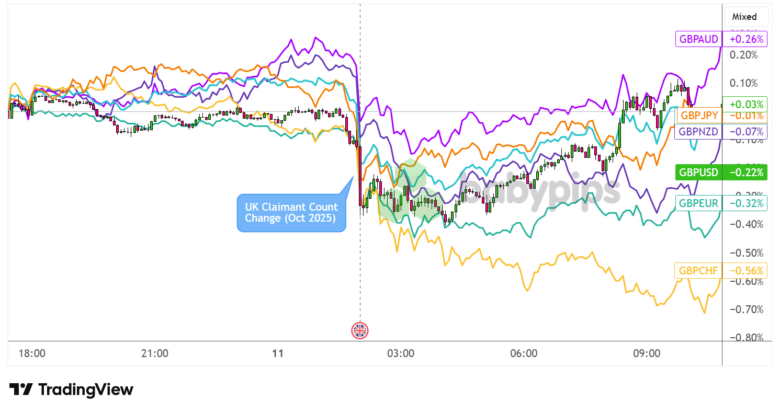This screenshot has height=413, width=780.
Task: Click the +0.03% green value tag
Action: tap(746, 103)
